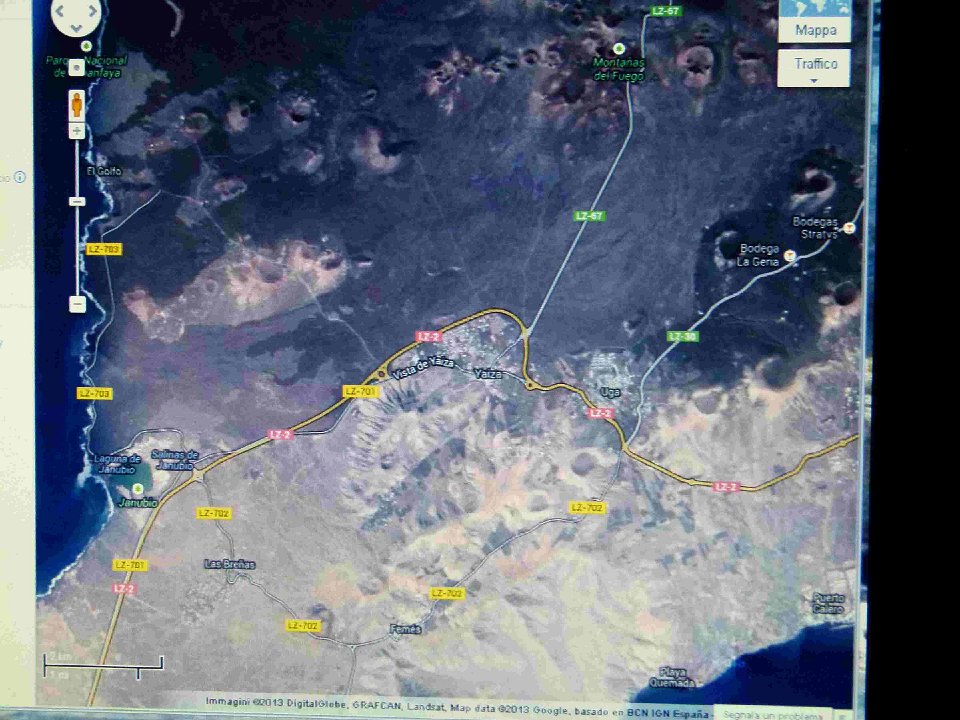Click the El Golfo place label
The width and height of the screenshot is (960, 720).
pyautogui.click(x=104, y=171)
